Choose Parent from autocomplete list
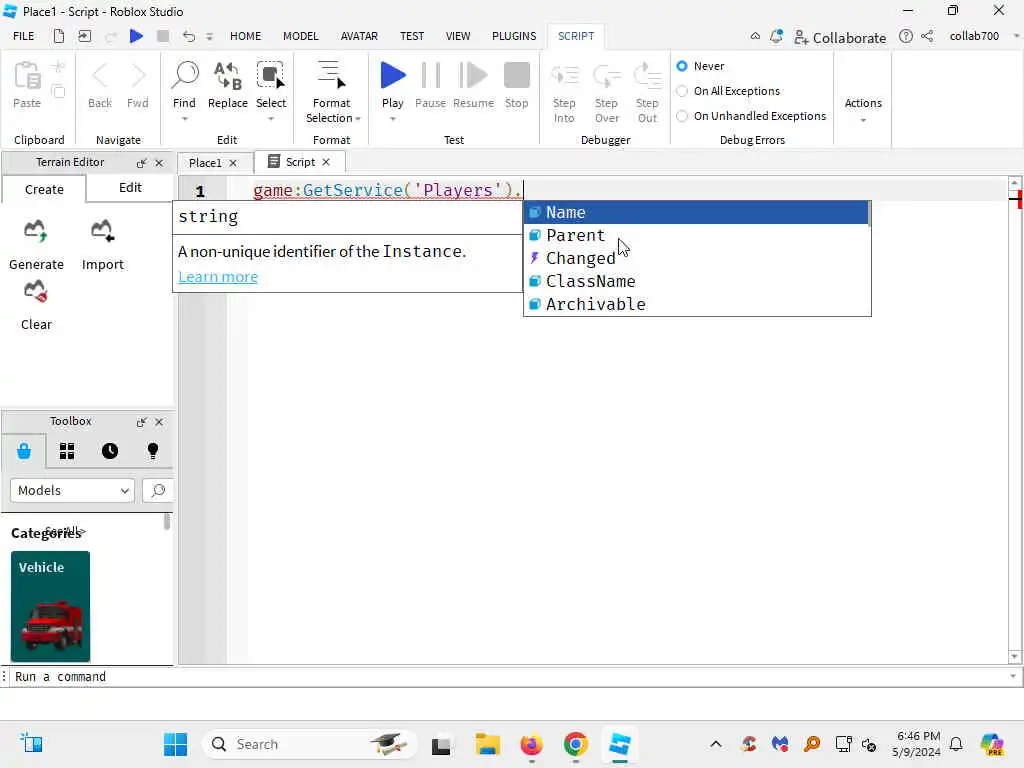Viewport: 1024px width, 768px height. pyautogui.click(x=697, y=235)
